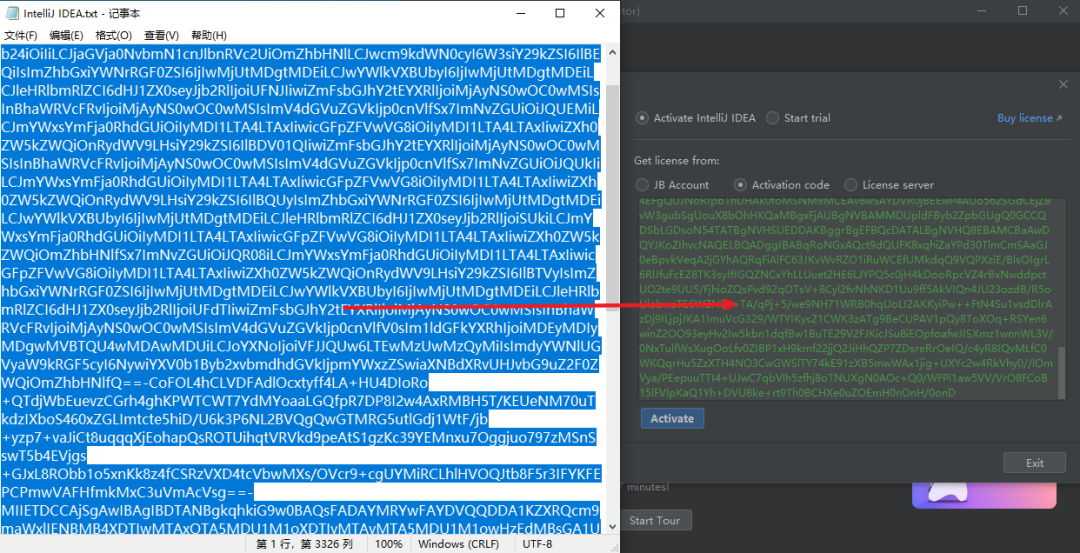1080x553 pixels.
Task: Click the Notepad app icon in title bar
Action: pyautogui.click(x=12, y=13)
